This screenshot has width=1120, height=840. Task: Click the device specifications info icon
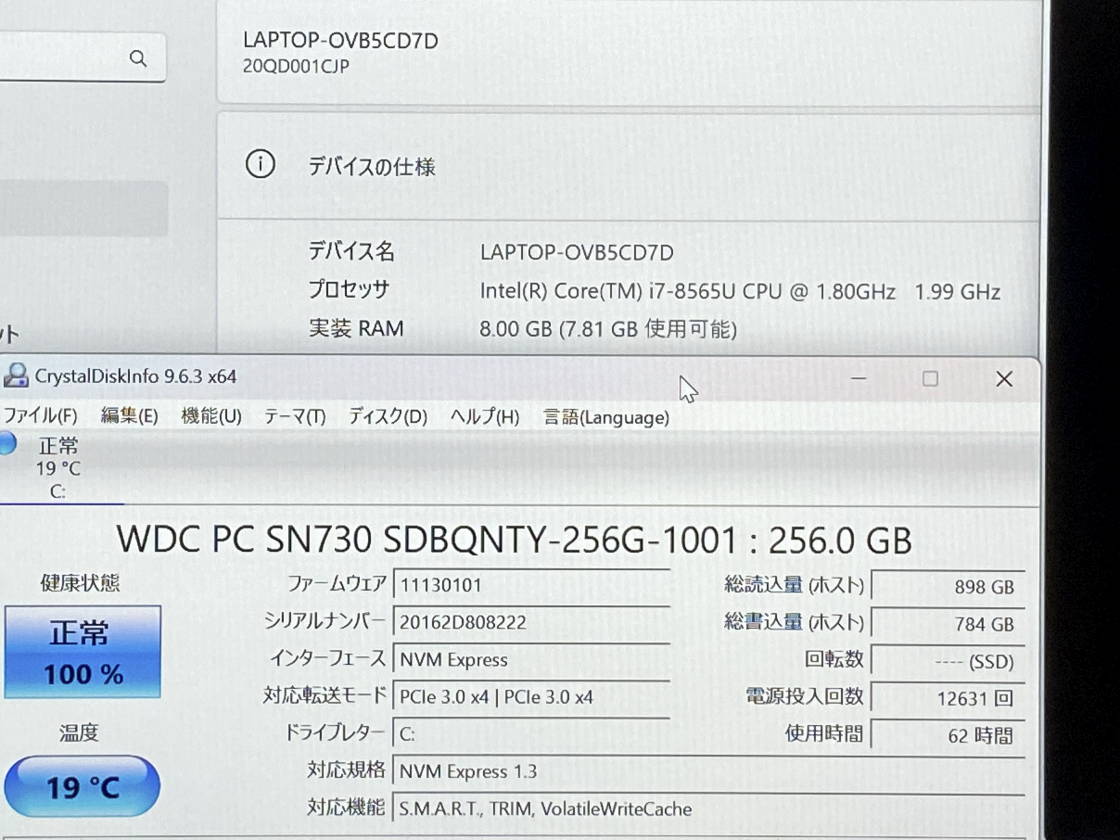260,165
